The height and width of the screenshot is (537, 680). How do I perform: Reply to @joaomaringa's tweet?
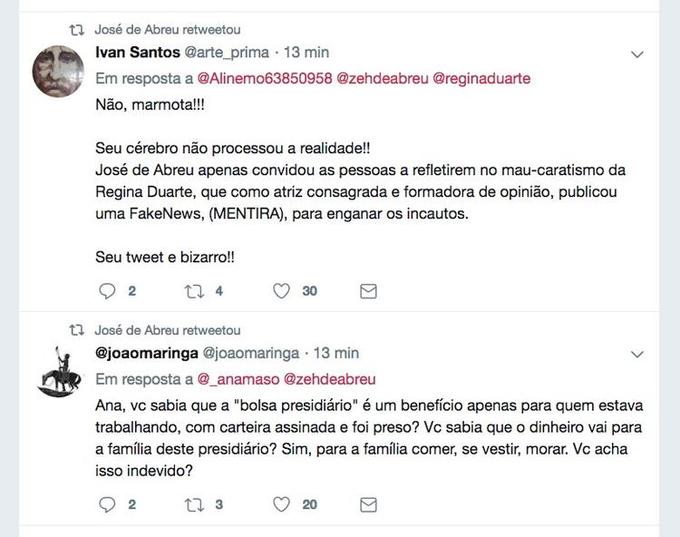(108, 505)
